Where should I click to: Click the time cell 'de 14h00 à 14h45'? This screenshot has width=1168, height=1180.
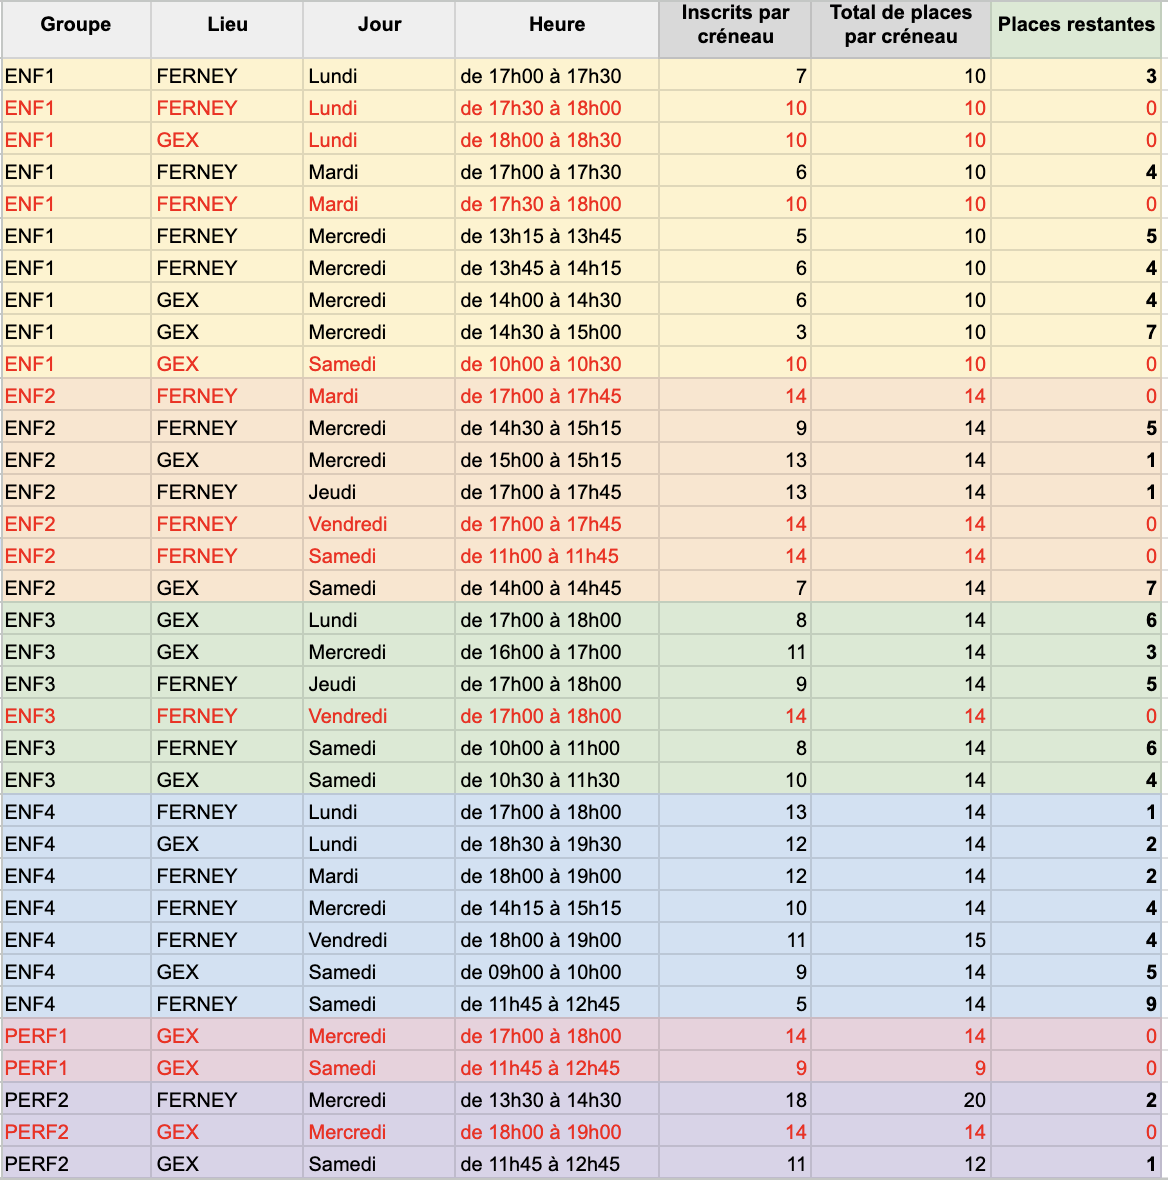(557, 588)
